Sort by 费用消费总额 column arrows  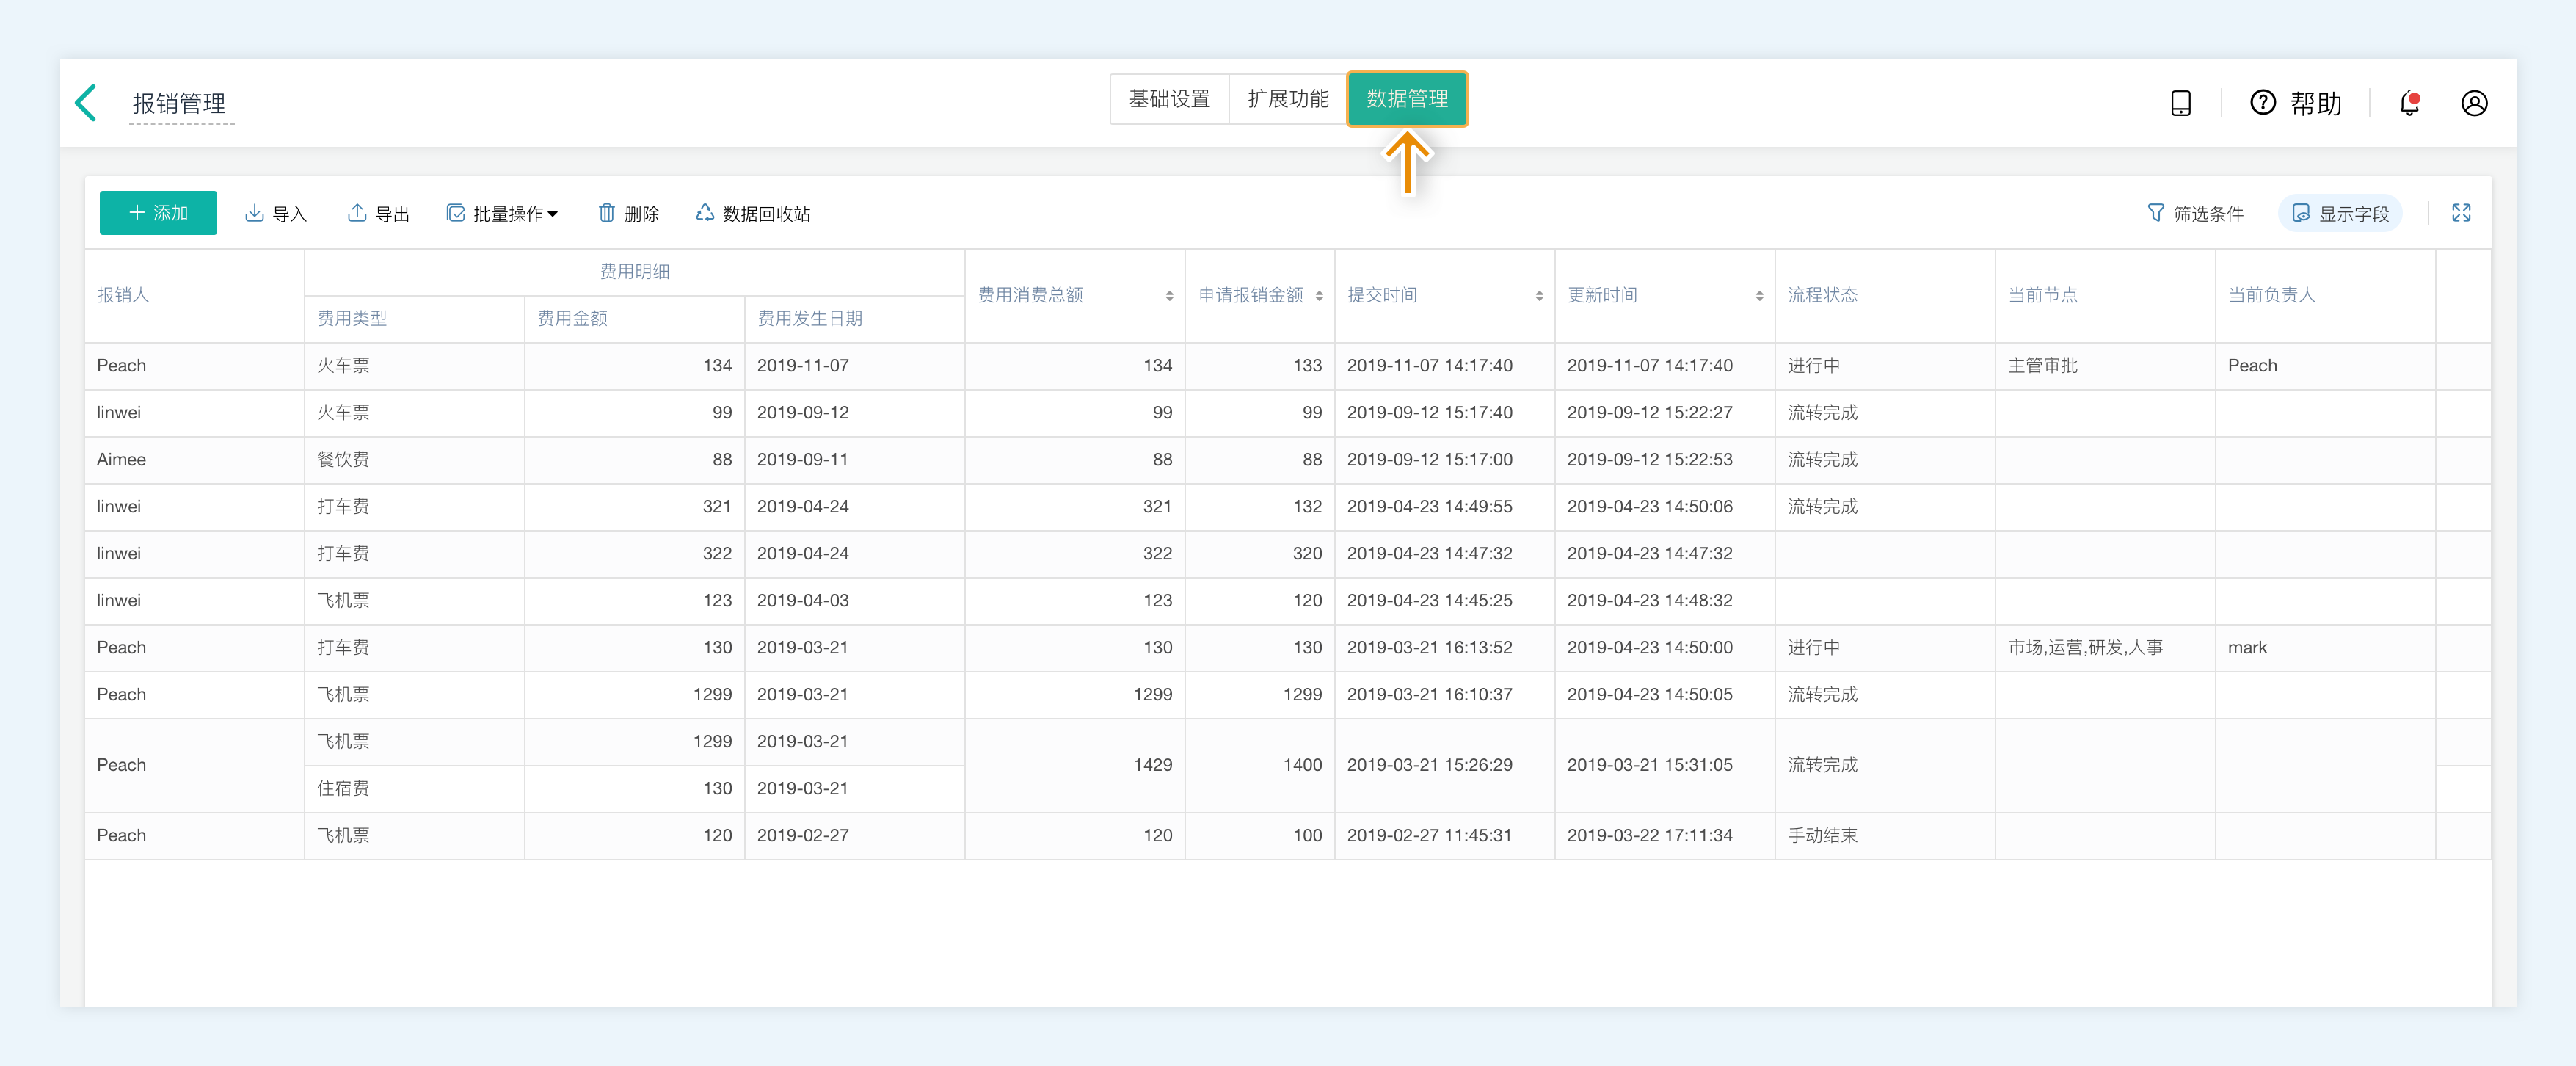click(1169, 296)
